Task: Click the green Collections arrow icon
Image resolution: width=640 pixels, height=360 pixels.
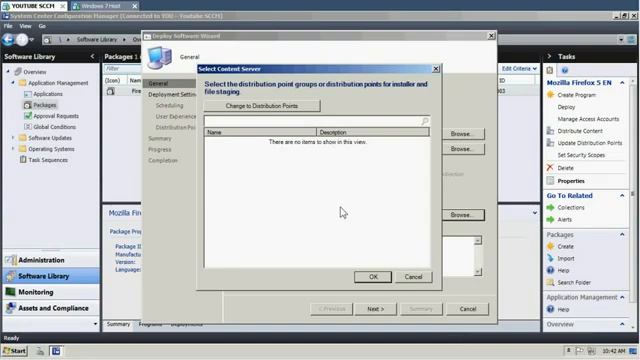Action: point(550,207)
